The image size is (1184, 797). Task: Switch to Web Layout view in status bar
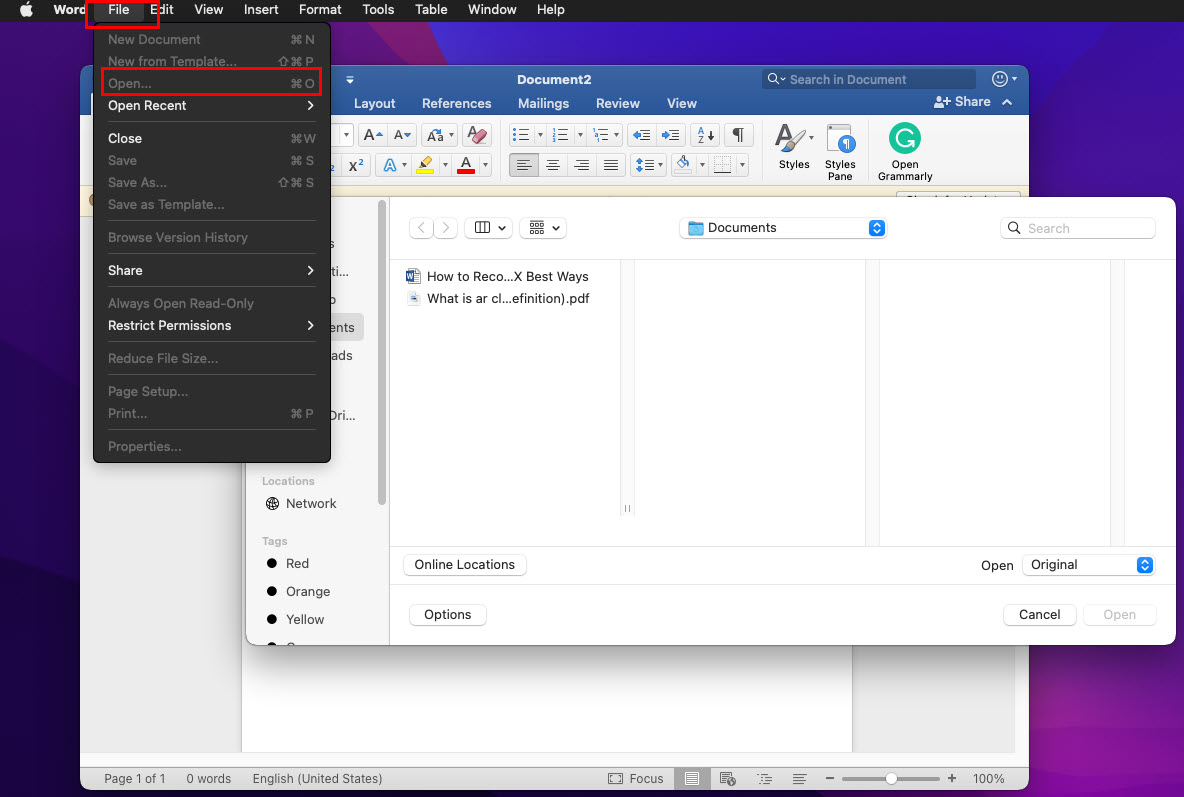(728, 778)
